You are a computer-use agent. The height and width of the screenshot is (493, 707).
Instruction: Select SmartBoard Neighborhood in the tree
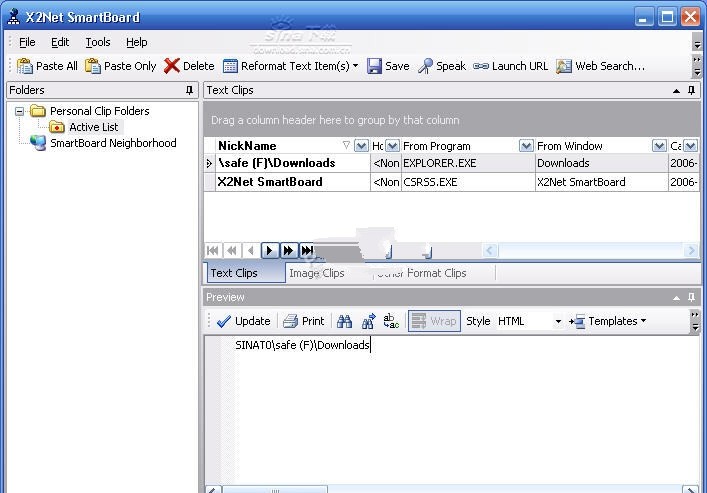[113, 143]
